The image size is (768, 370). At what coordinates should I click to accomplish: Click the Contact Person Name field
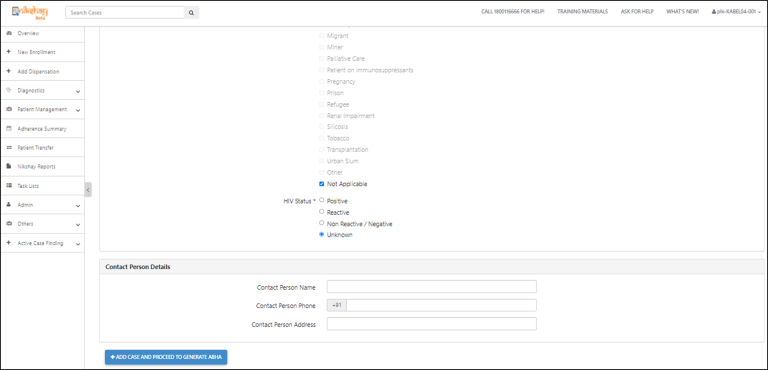pos(432,287)
